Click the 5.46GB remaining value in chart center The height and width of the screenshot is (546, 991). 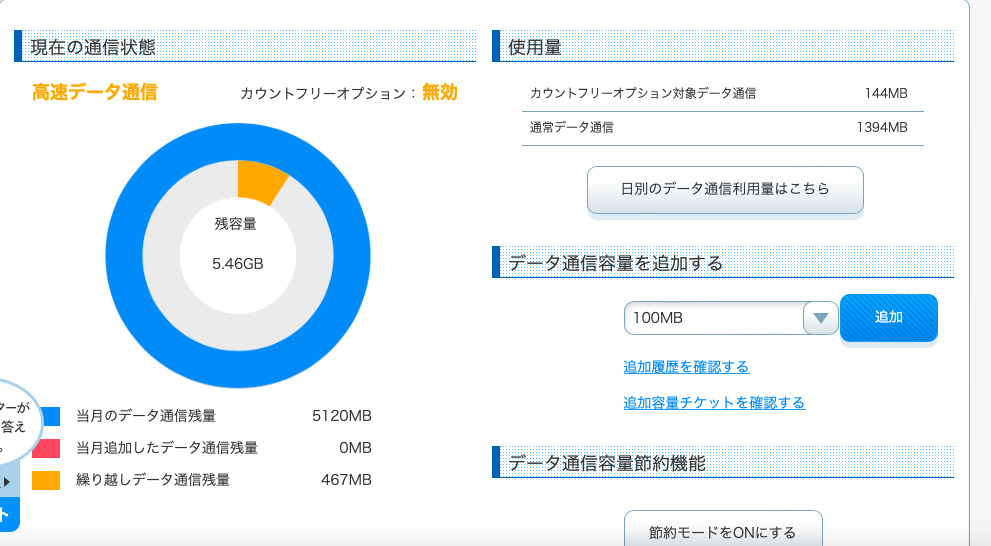point(238,265)
